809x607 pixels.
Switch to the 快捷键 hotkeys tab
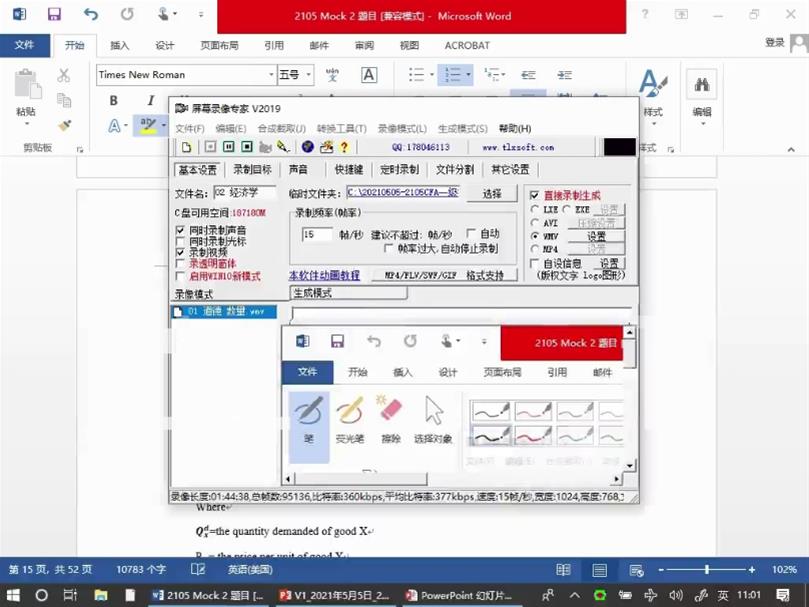[x=349, y=169]
